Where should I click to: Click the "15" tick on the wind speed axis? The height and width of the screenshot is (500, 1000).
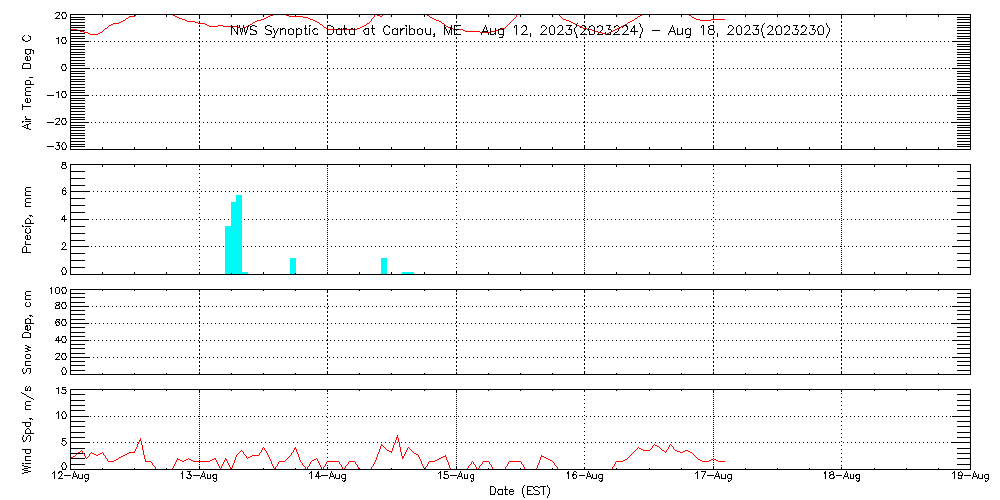tap(60, 391)
